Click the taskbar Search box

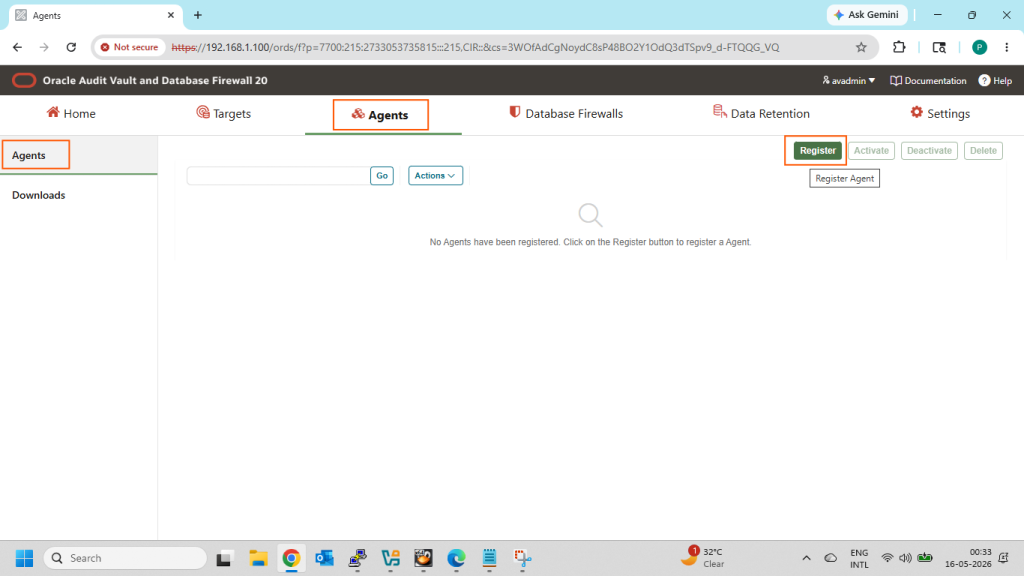point(125,558)
